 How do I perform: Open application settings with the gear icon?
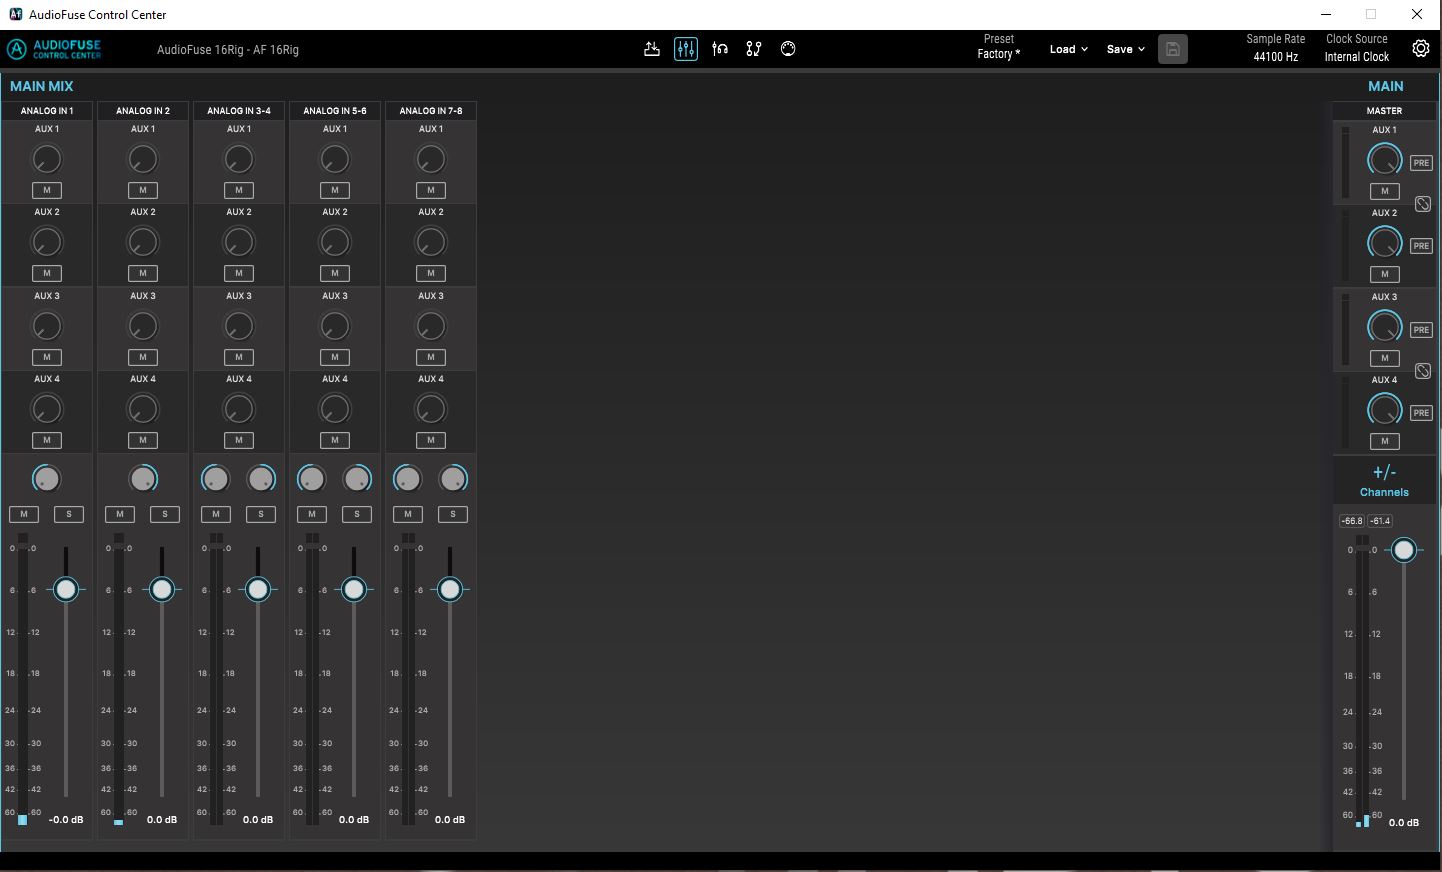pyautogui.click(x=1421, y=47)
